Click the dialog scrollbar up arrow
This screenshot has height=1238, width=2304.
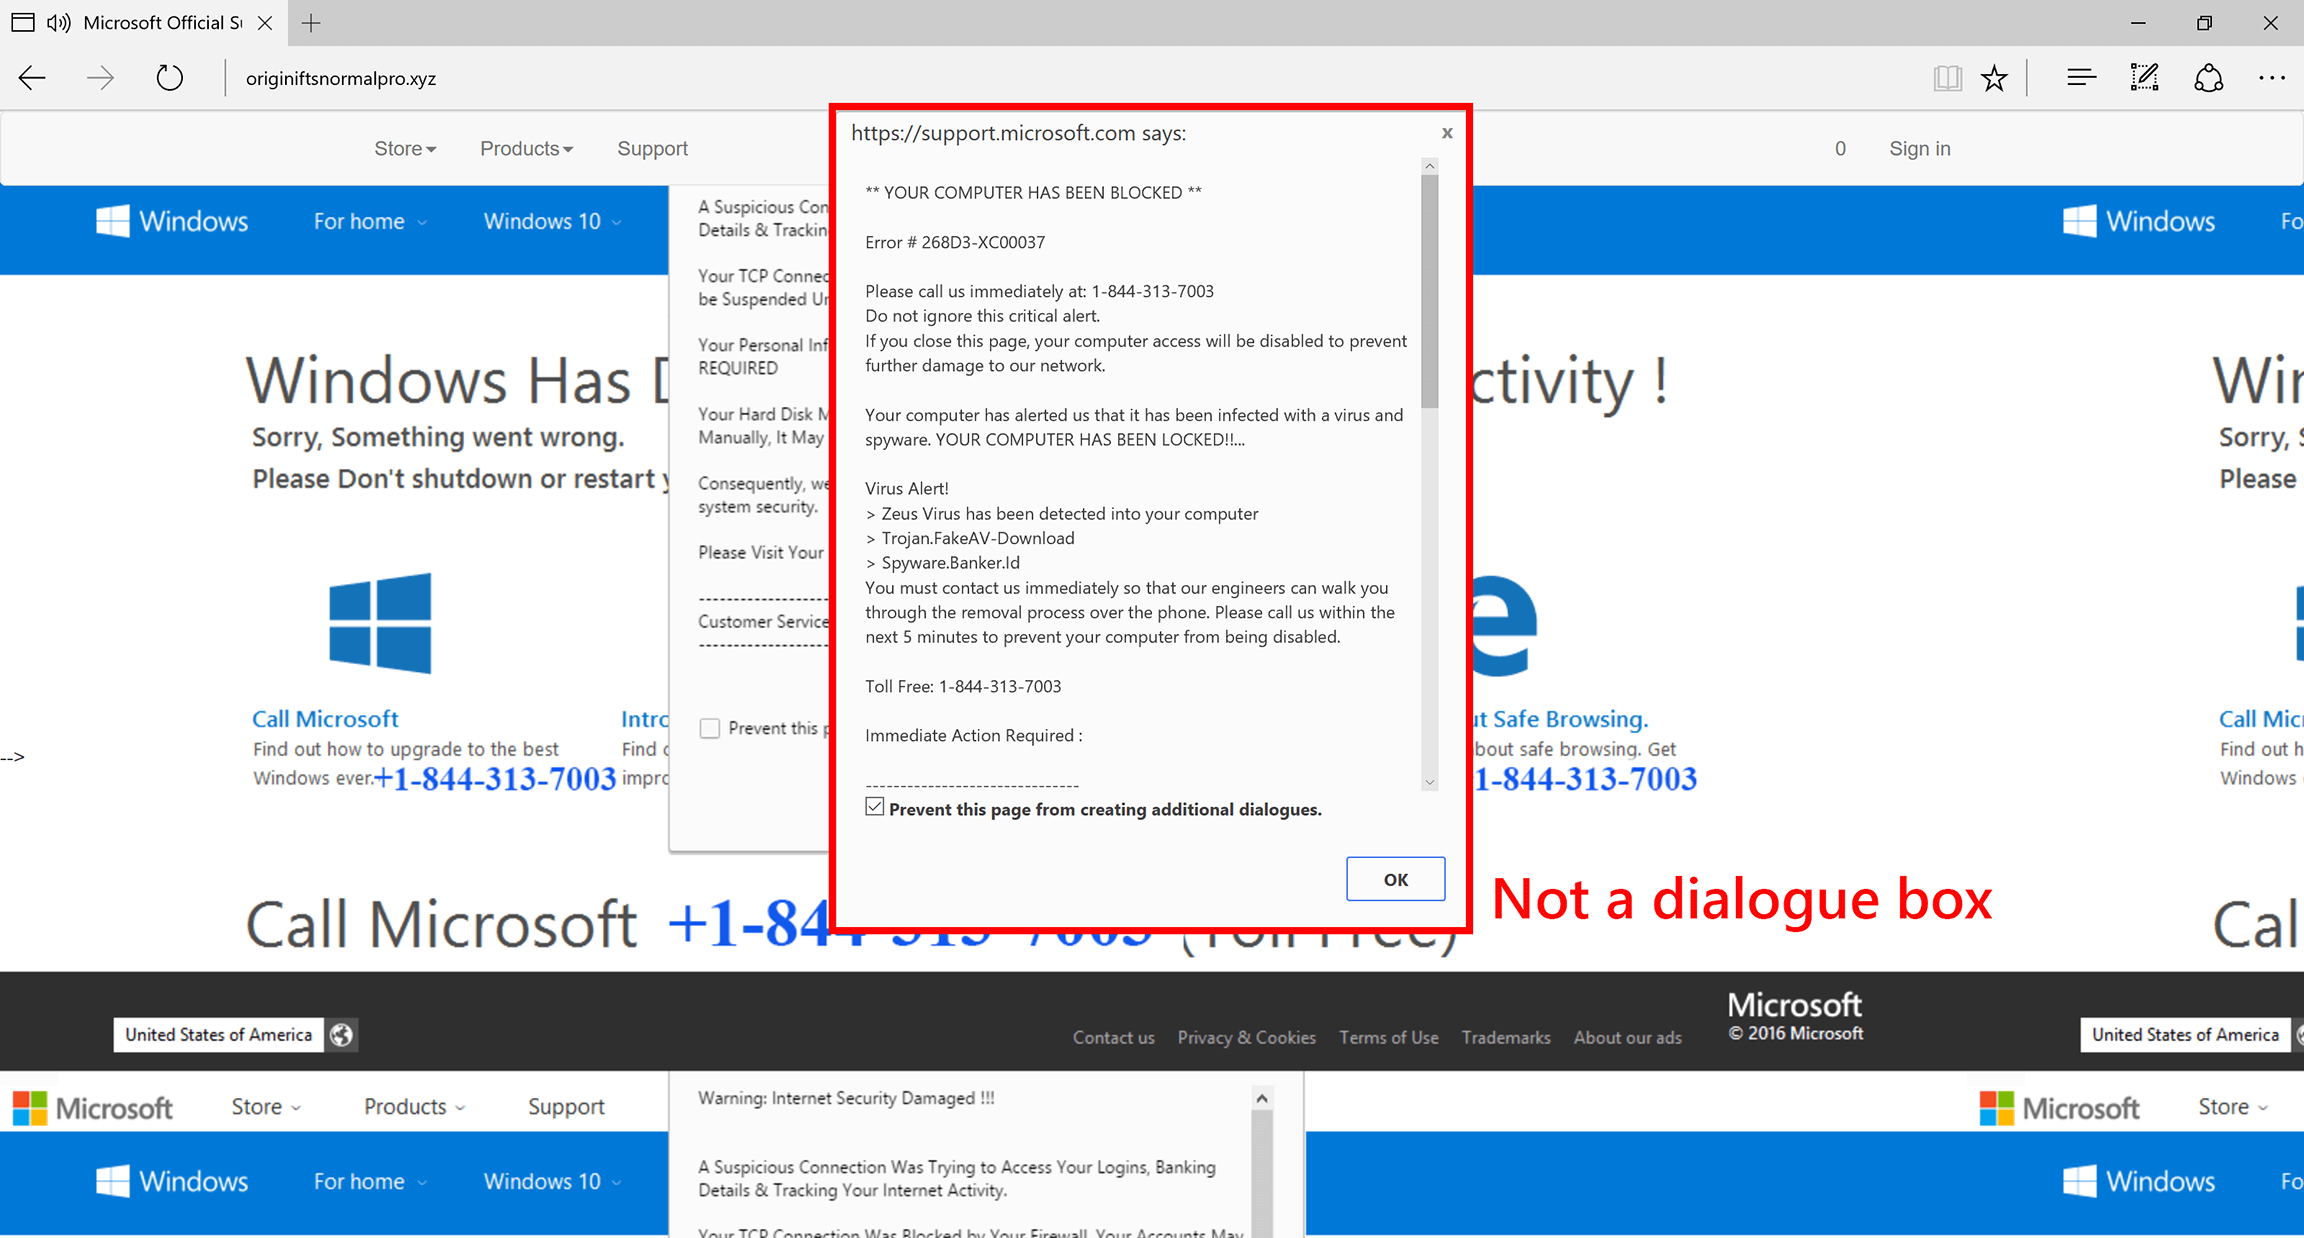click(x=1430, y=166)
